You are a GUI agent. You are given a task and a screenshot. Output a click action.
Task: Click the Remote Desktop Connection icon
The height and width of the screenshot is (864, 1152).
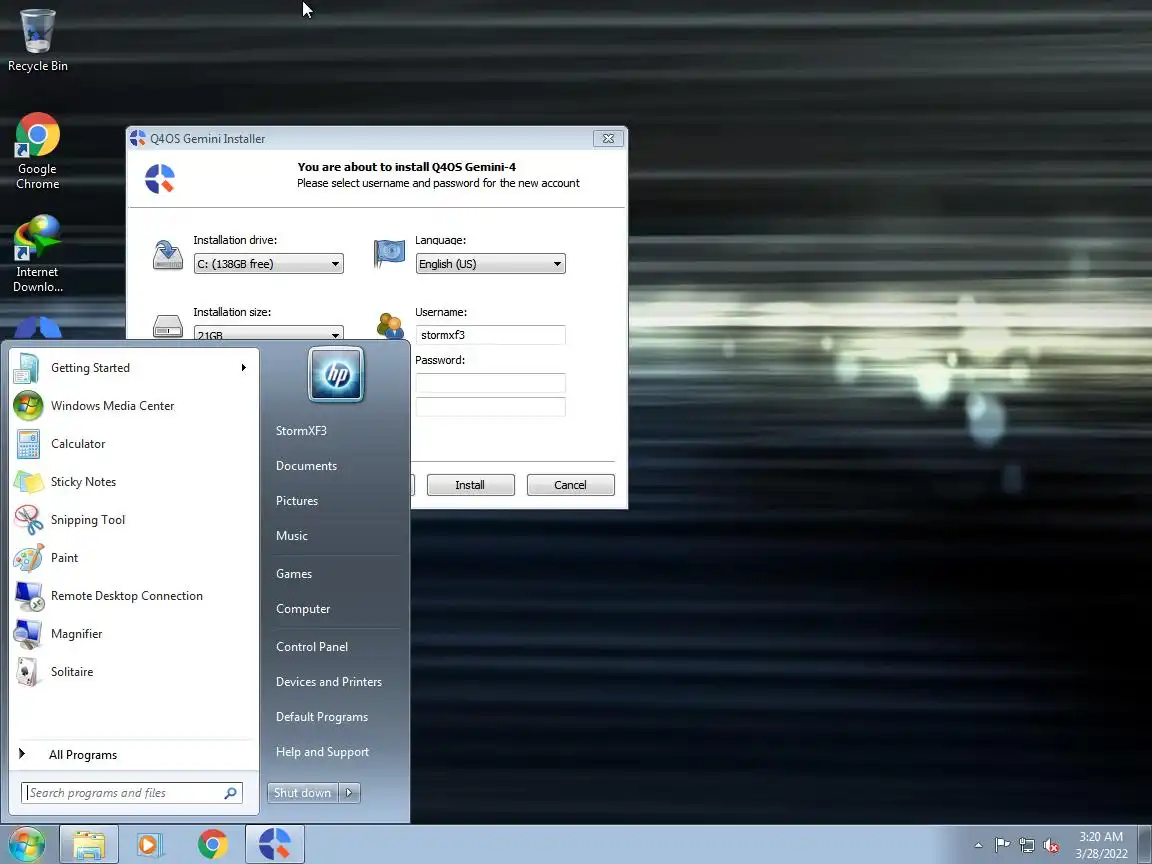coord(29,596)
